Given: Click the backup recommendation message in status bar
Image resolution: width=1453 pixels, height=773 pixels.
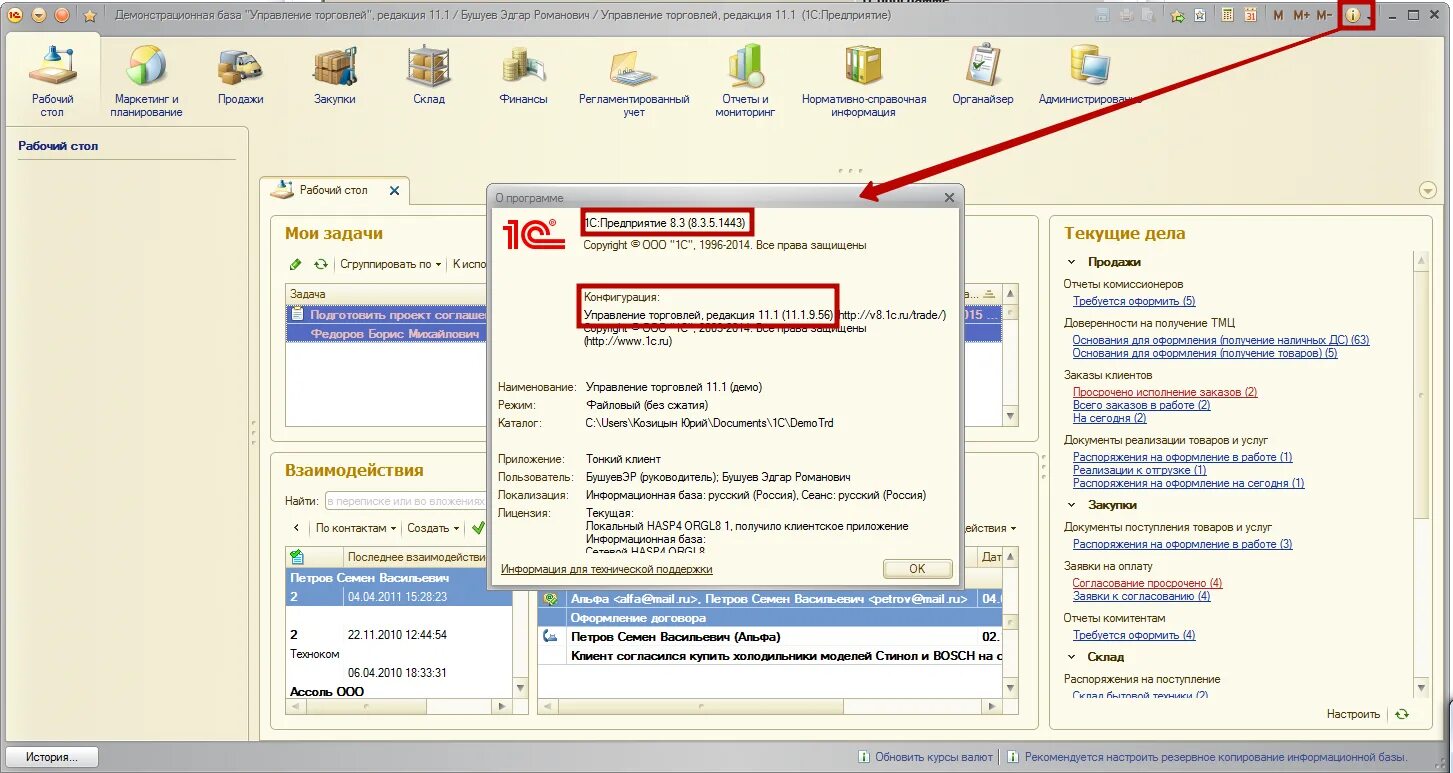Looking at the screenshot, I should [x=1215, y=757].
